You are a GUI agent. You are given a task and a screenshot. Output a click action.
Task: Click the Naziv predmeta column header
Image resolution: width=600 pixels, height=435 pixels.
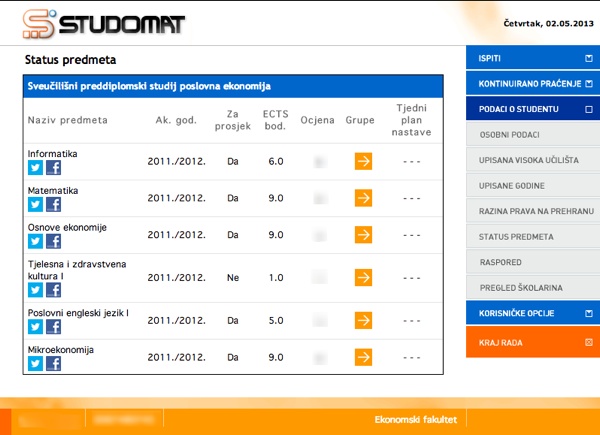pos(67,120)
